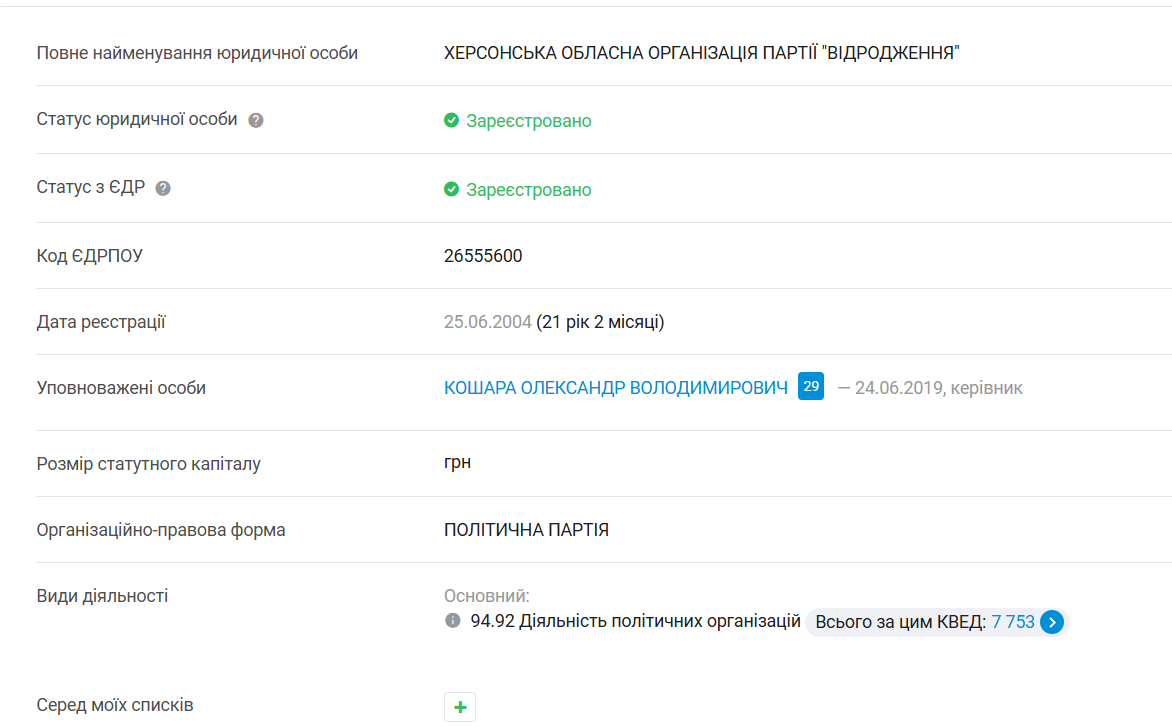The image size is (1172, 727).
Task: Click info icon beside 94.92 activity code
Action: click(x=453, y=620)
